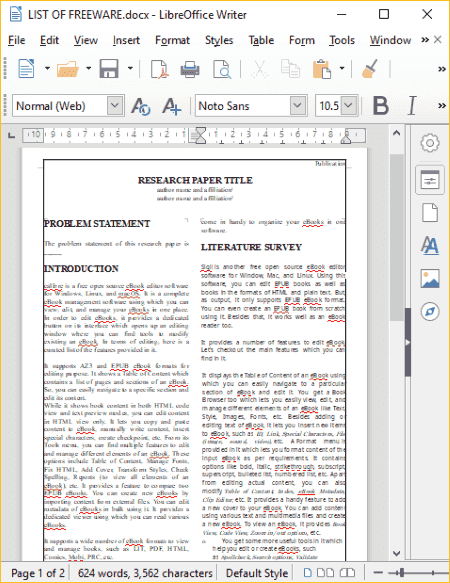Export directly as PDF icon
The image size is (450, 583).
pyautogui.click(x=160, y=69)
